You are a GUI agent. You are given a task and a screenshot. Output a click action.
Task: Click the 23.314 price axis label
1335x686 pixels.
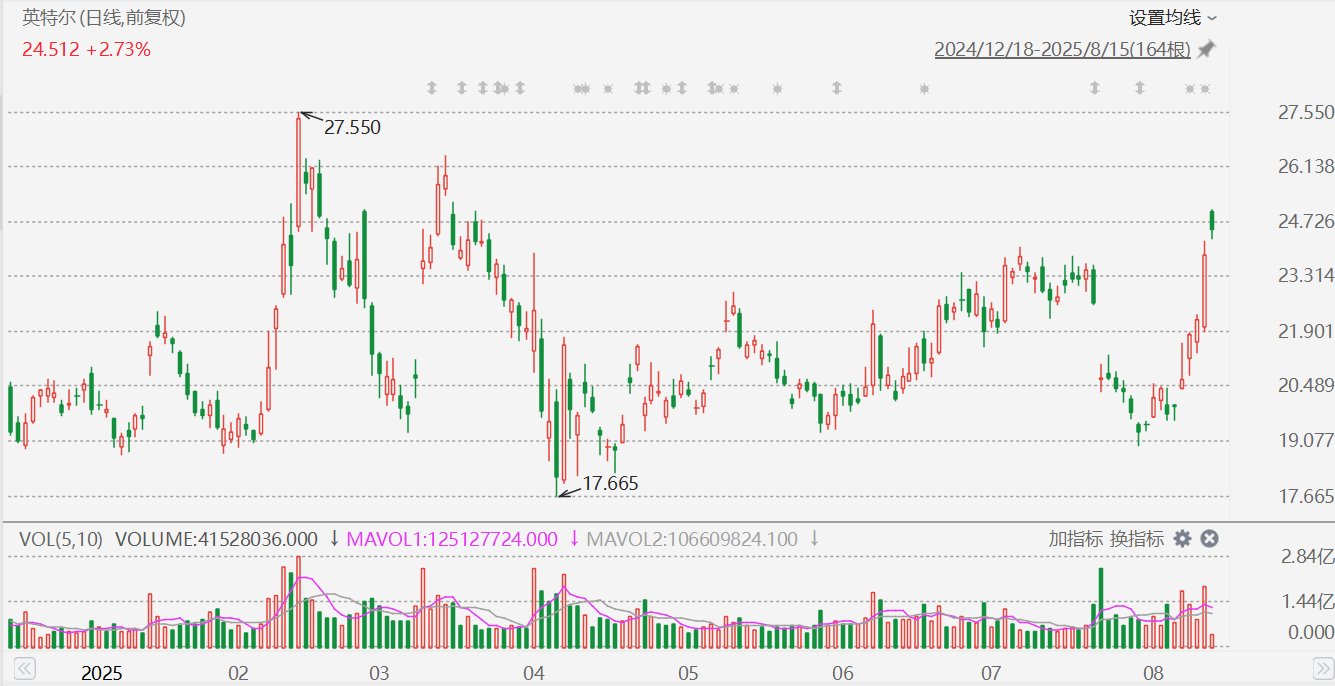tap(1305, 275)
